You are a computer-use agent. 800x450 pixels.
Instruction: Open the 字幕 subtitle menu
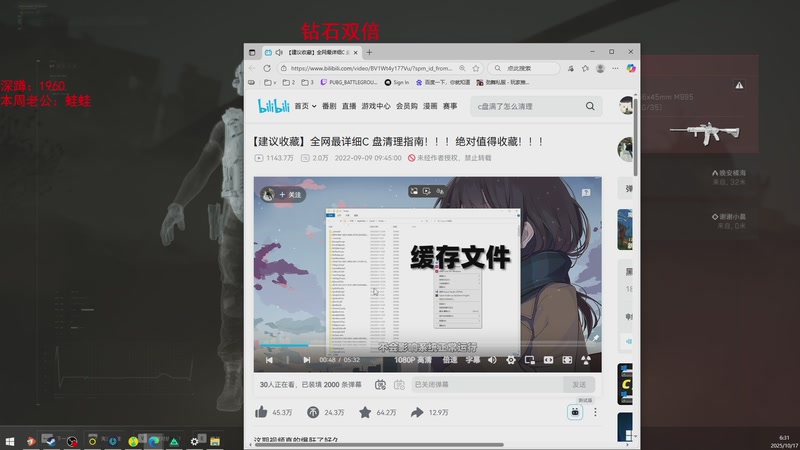click(x=472, y=360)
